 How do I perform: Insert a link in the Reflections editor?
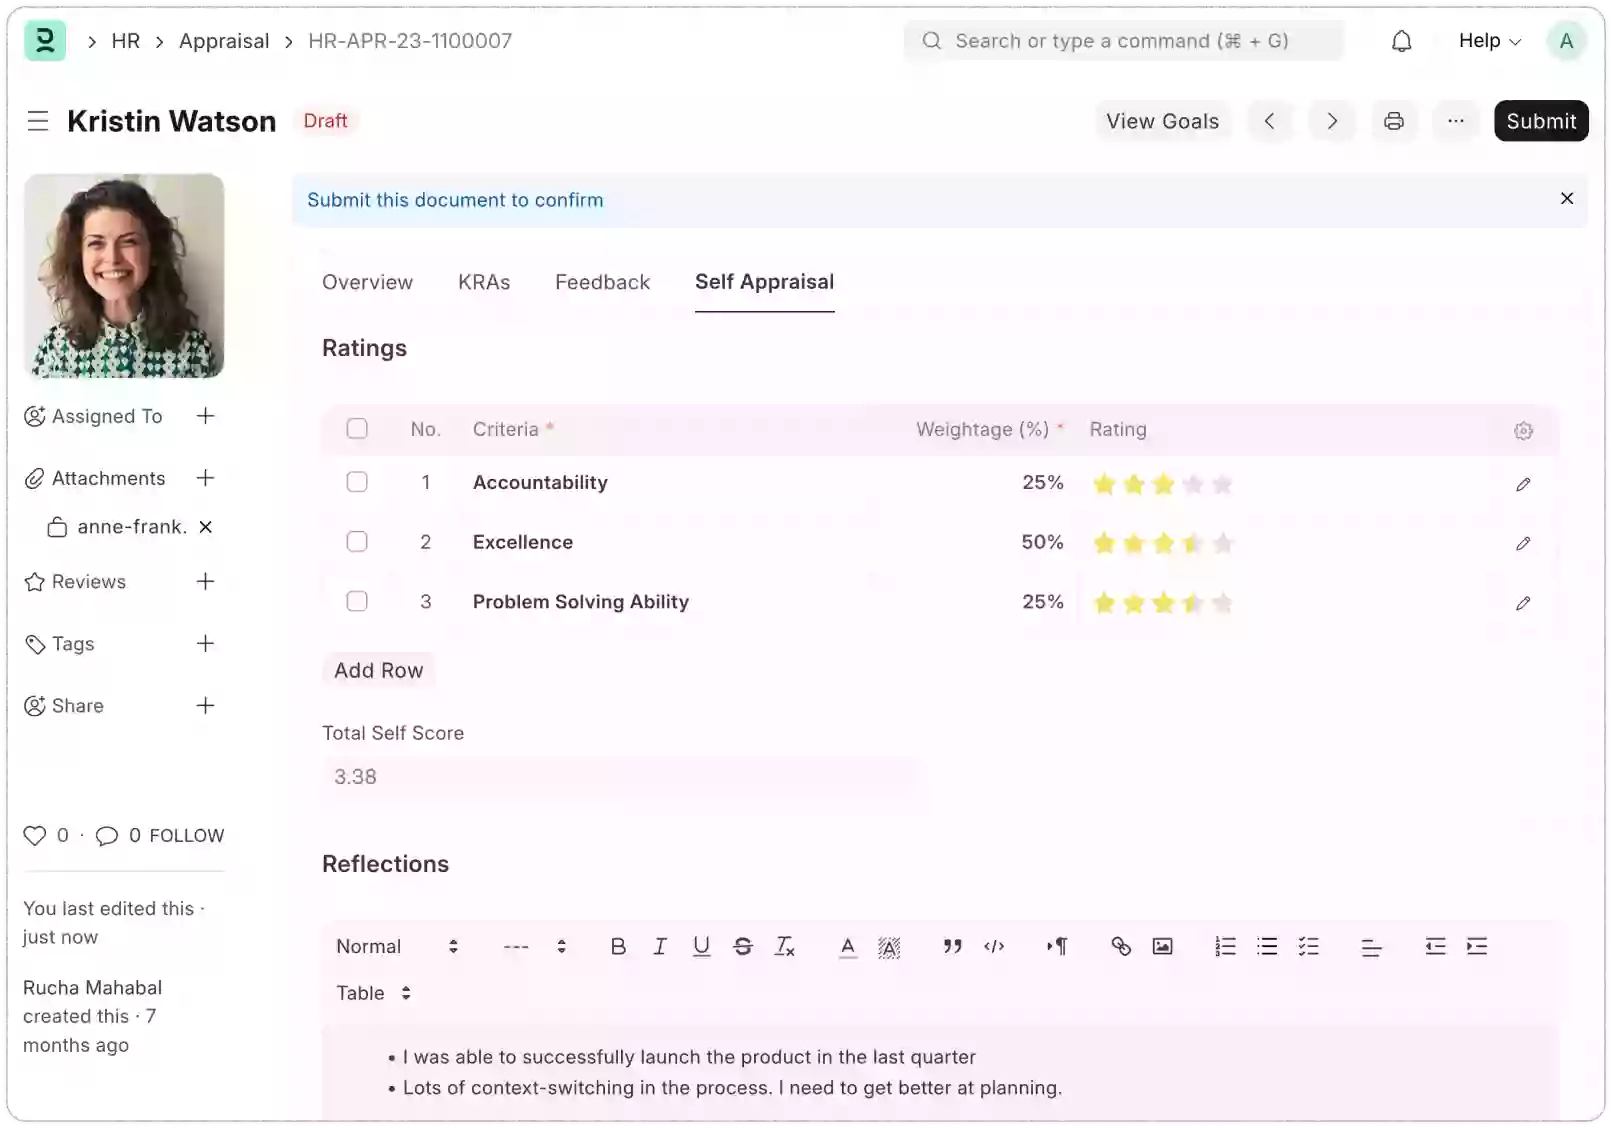tap(1120, 946)
